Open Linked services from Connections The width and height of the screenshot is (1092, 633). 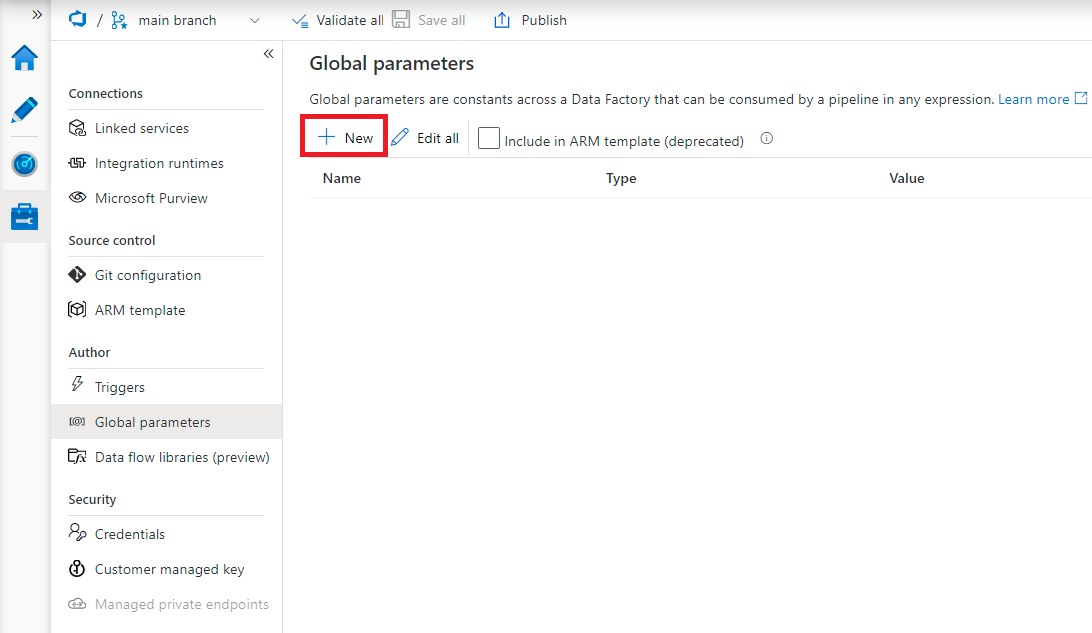point(140,128)
